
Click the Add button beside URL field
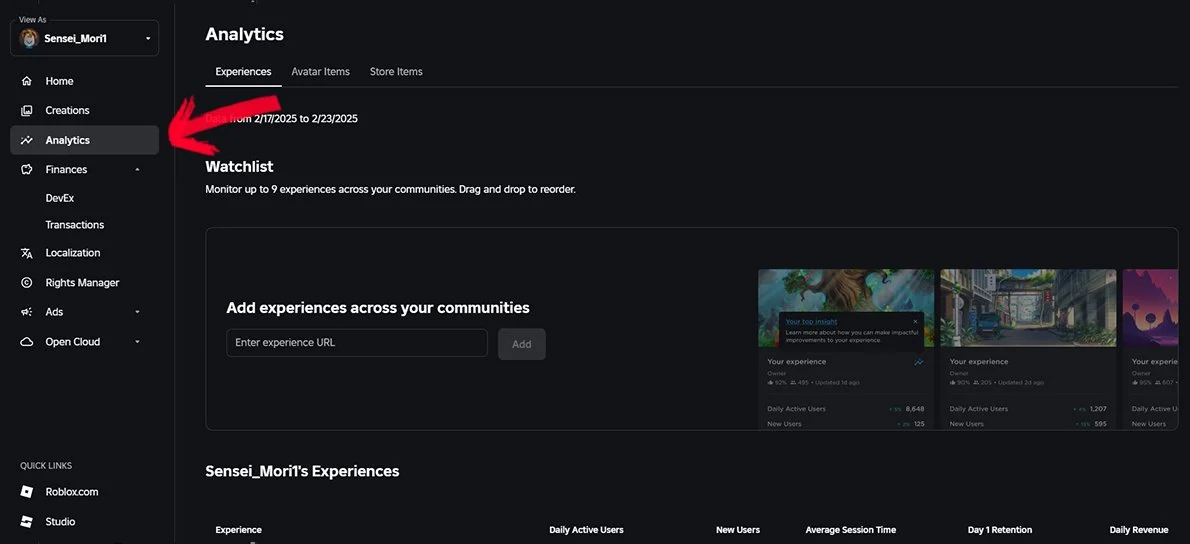(x=521, y=344)
